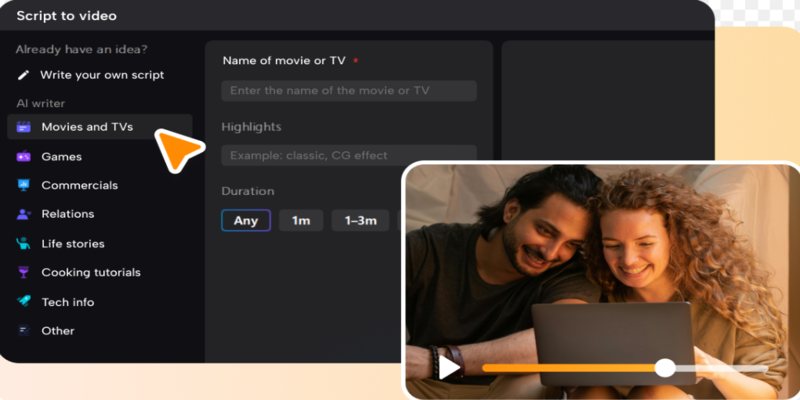The height and width of the screenshot is (400, 800).
Task: Click the Commercials presentation icon
Action: (x=23, y=185)
